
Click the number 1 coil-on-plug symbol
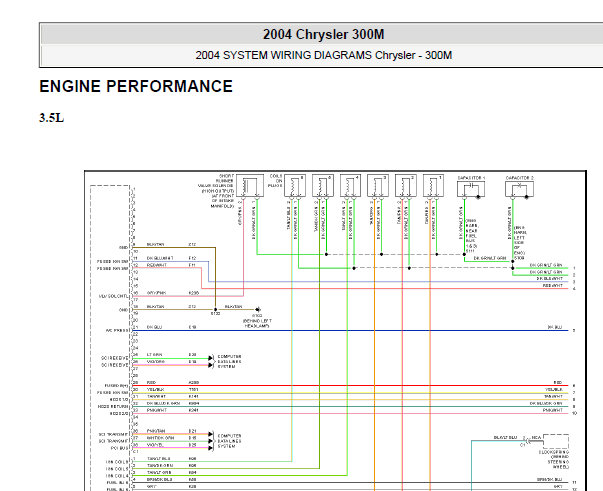[433, 186]
